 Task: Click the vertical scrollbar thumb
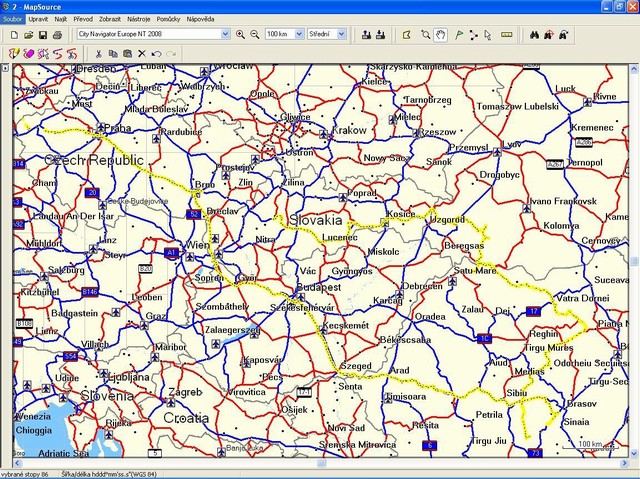point(634,261)
